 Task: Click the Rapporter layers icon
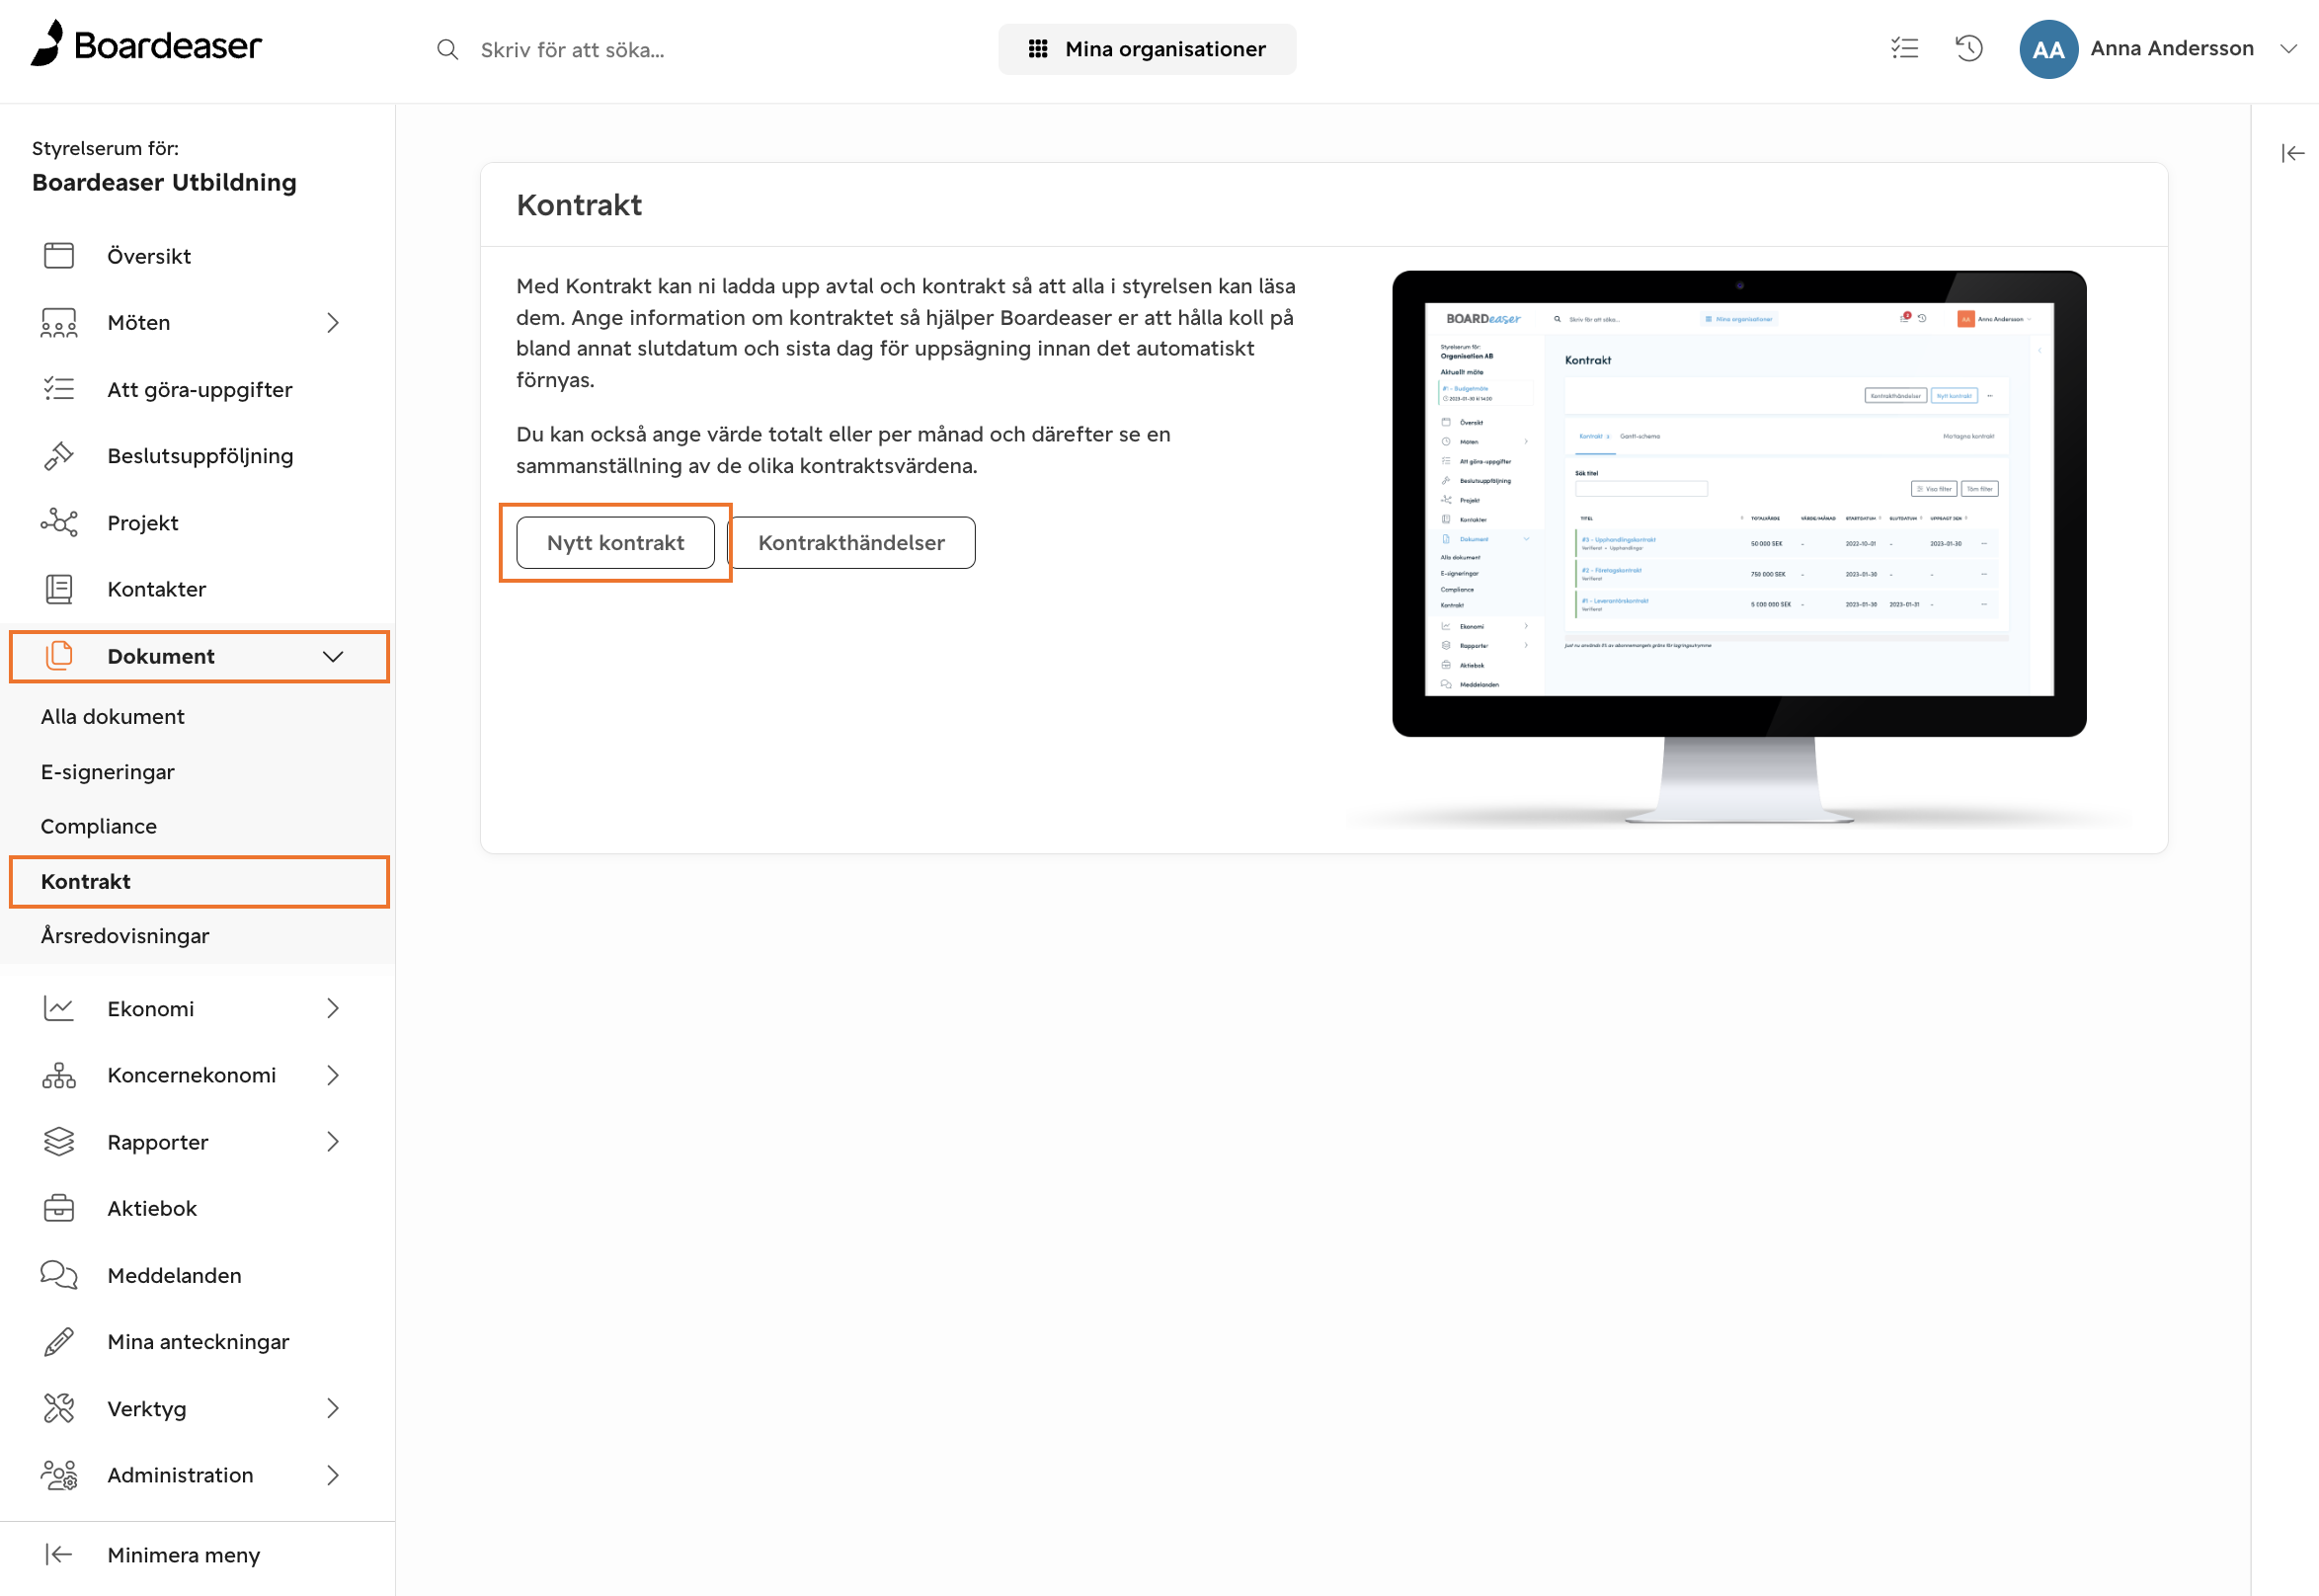[x=59, y=1142]
